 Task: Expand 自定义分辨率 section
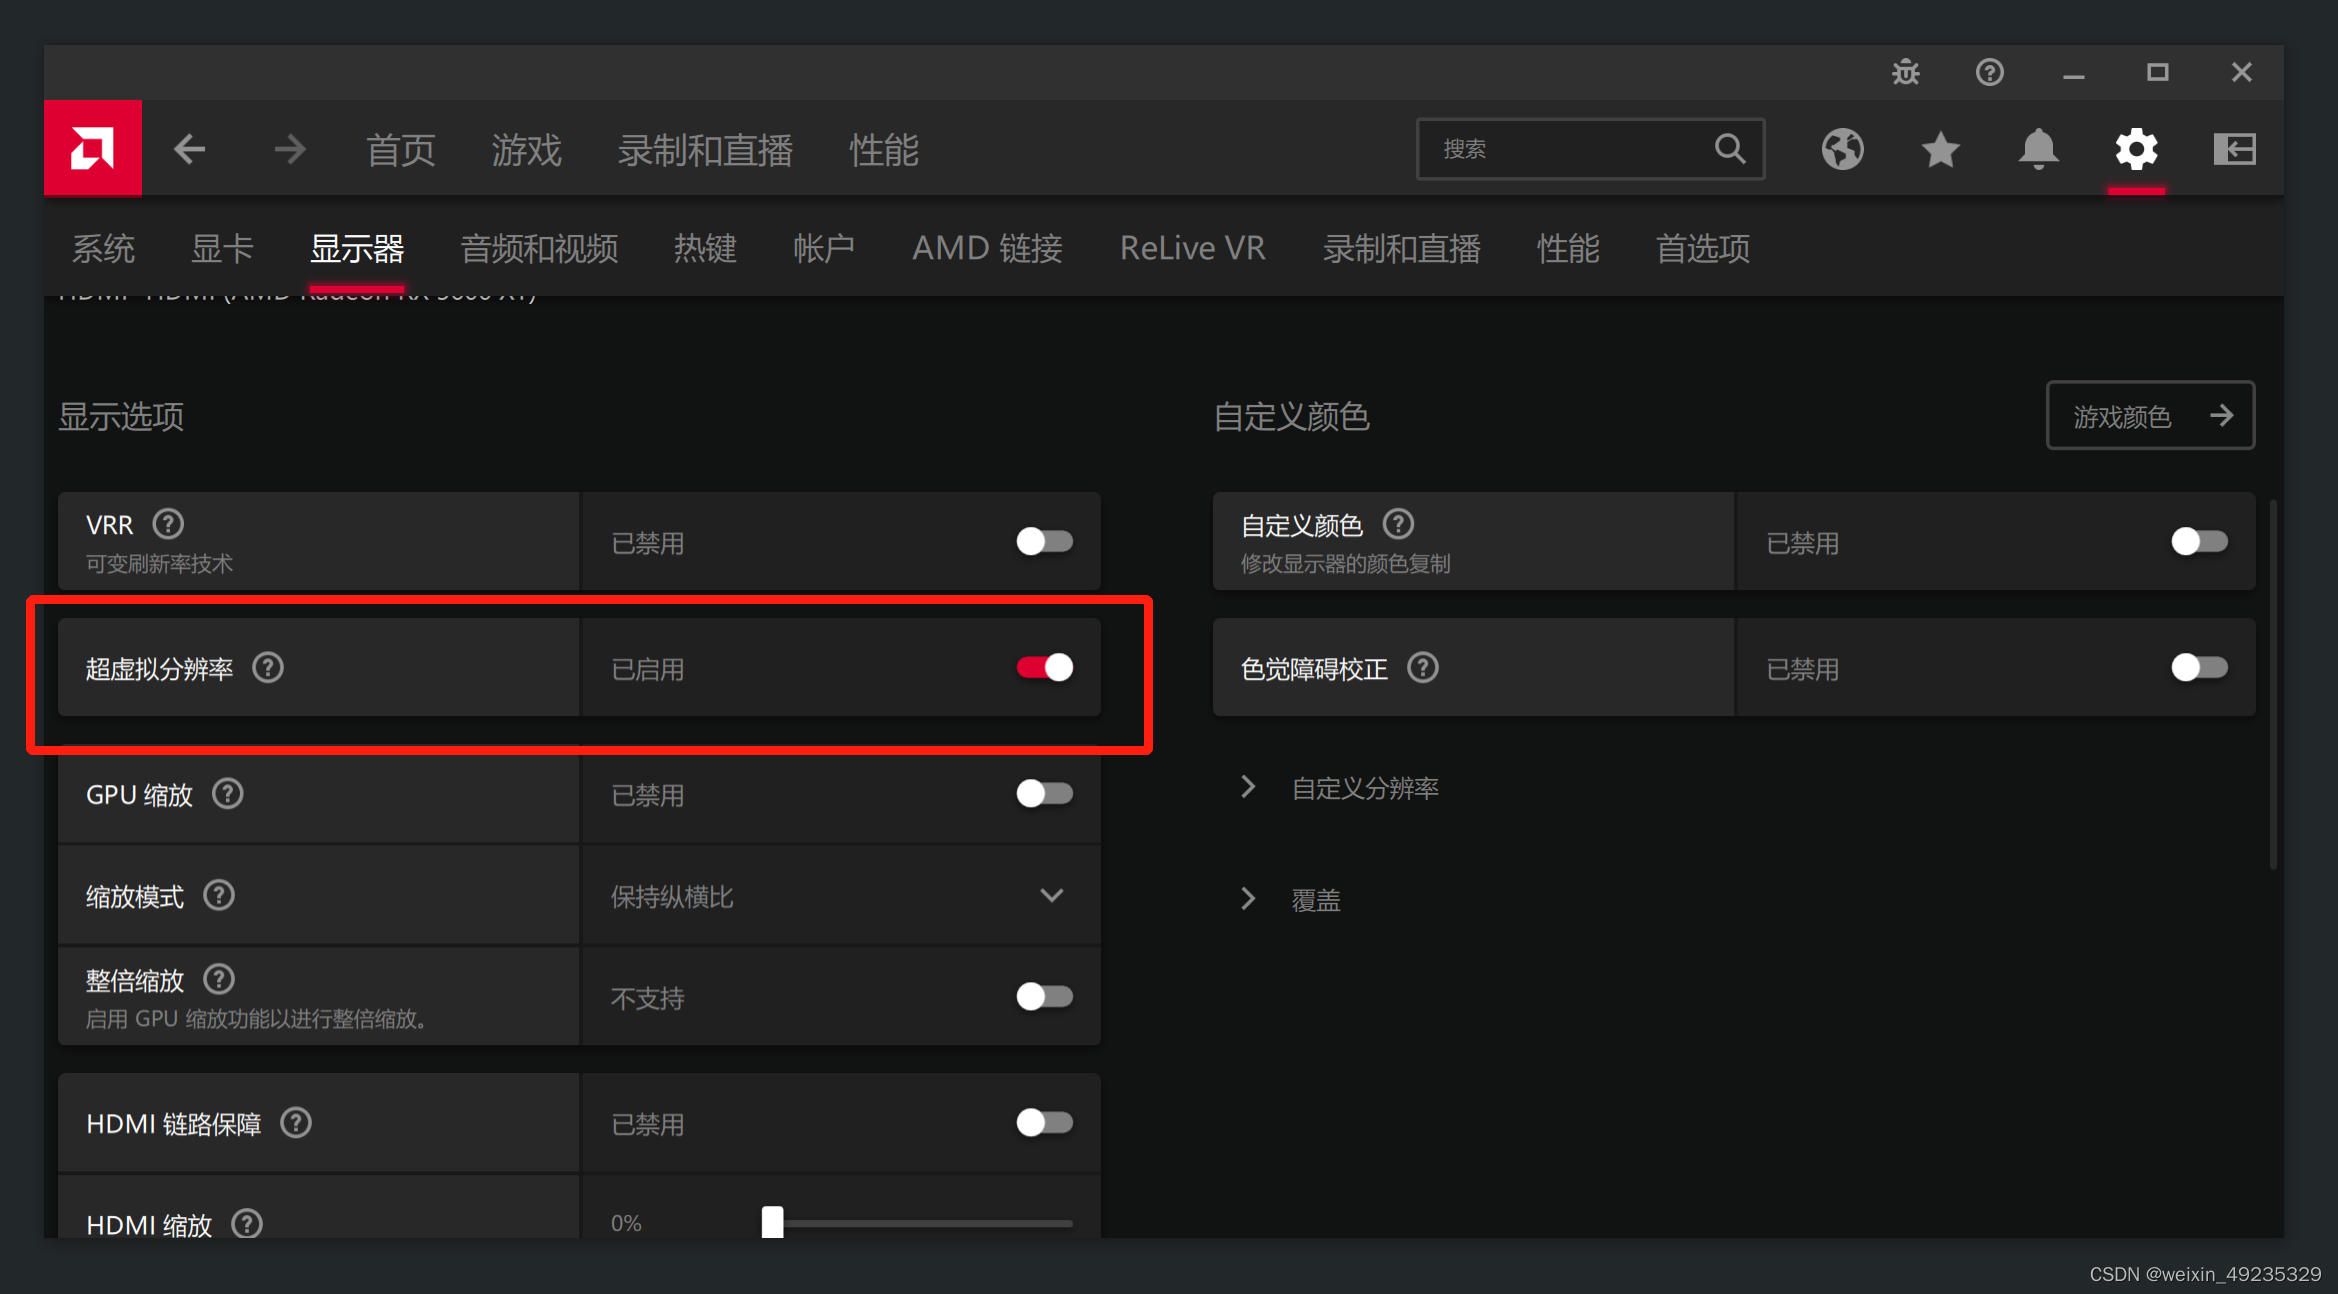tap(1364, 788)
